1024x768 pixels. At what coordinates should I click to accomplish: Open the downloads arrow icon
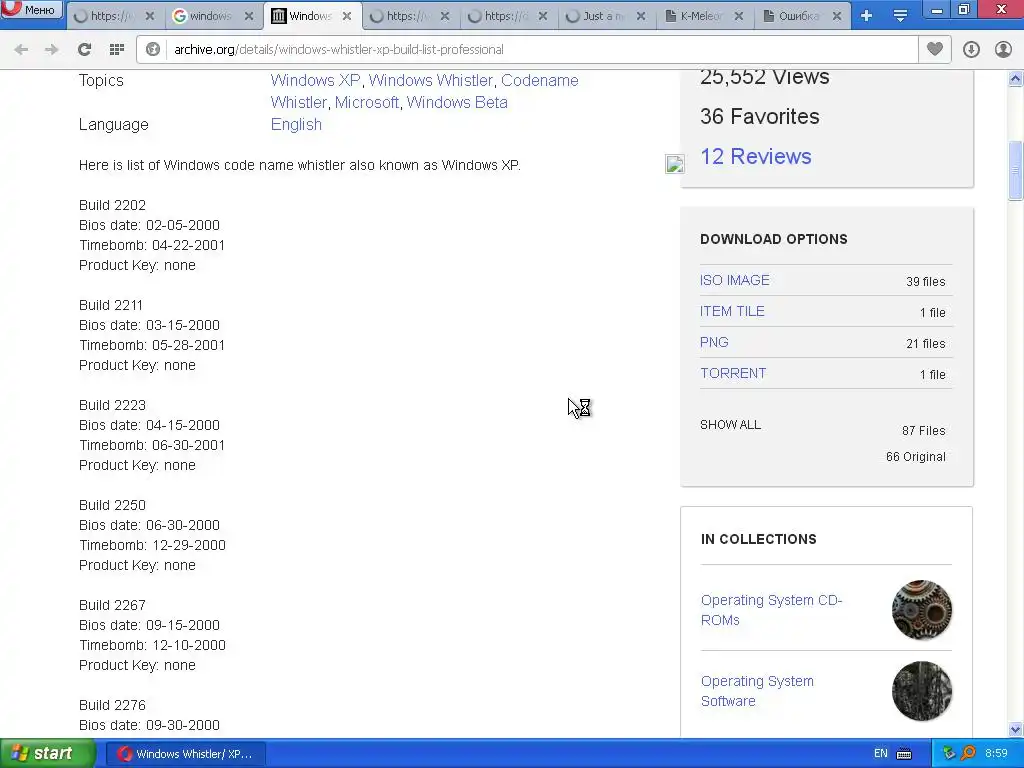click(x=971, y=50)
